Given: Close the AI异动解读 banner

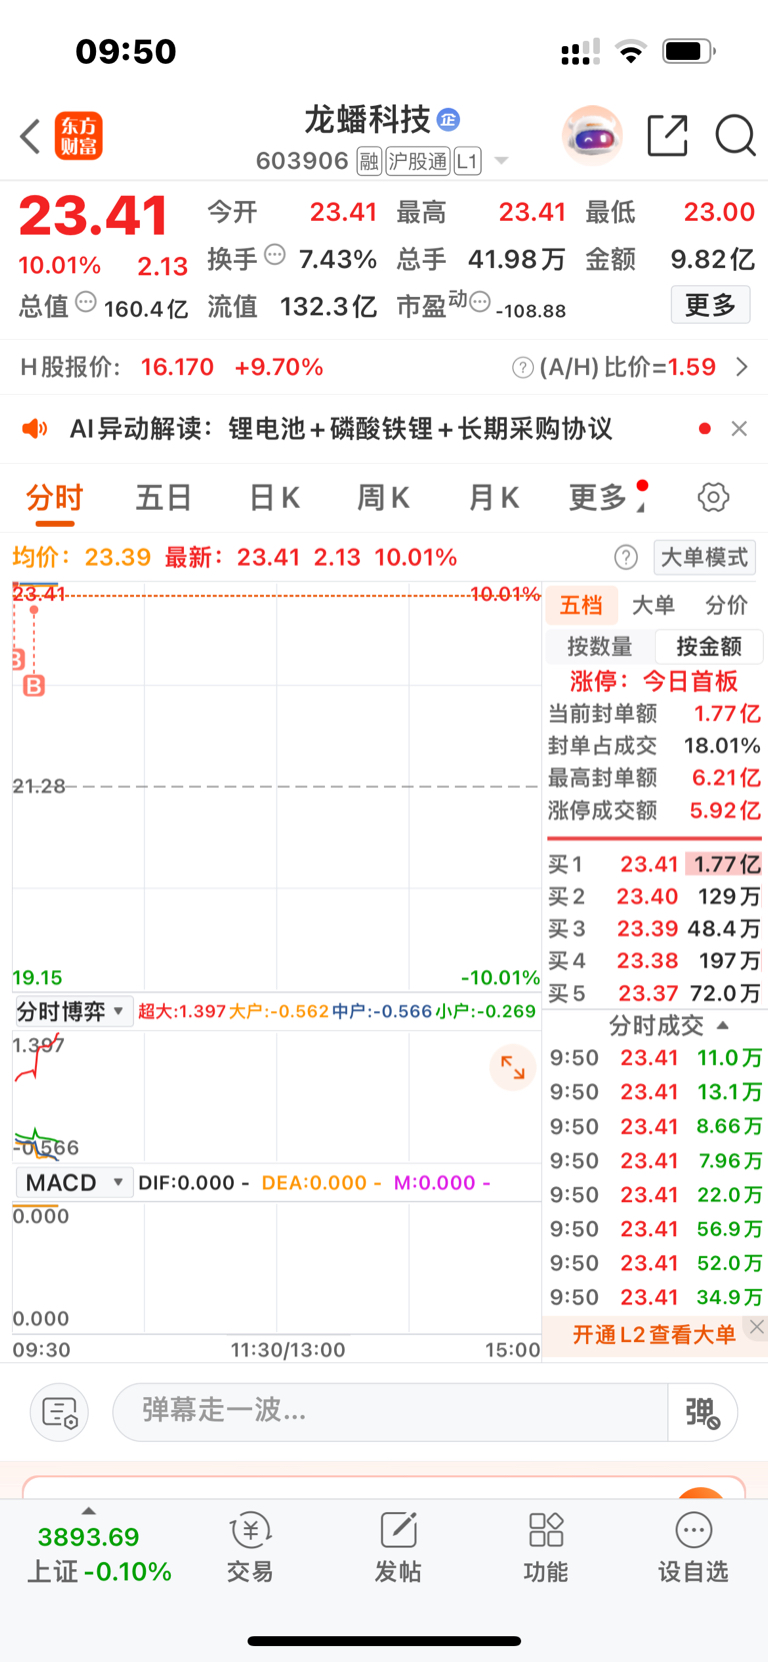Looking at the screenshot, I should pos(739,429).
